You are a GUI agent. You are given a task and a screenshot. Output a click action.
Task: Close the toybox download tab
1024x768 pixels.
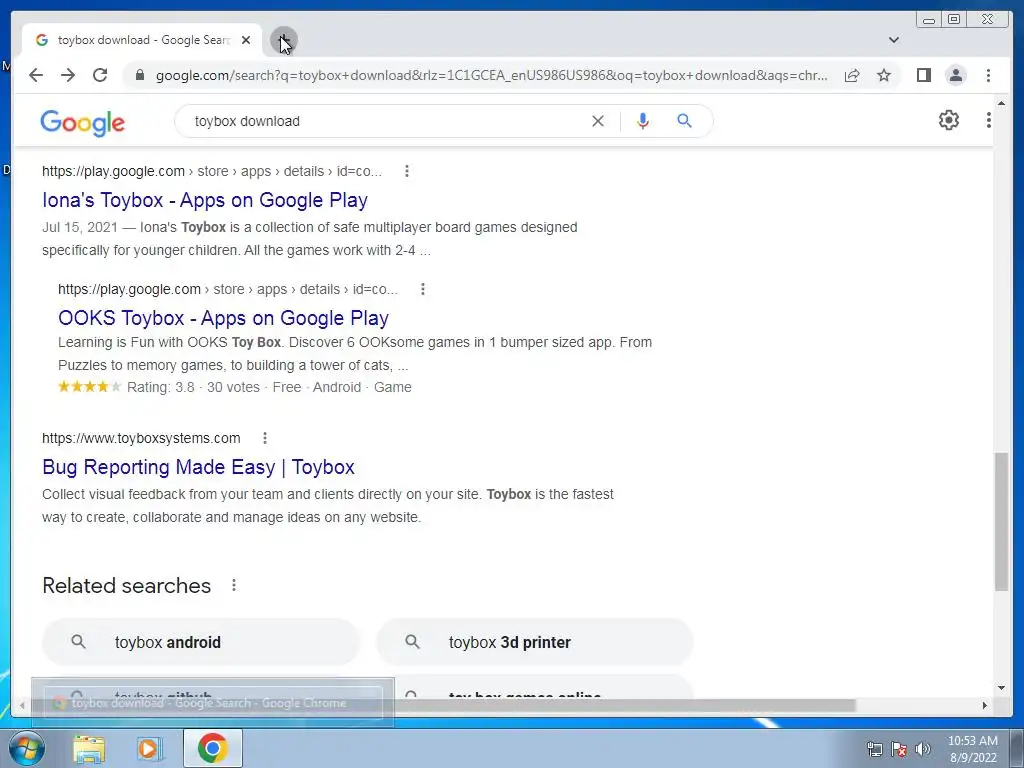point(246,40)
